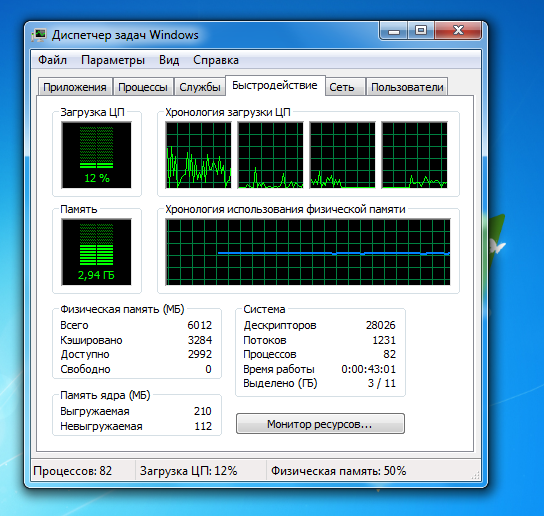The height and width of the screenshot is (516, 544).
Task: Click status bar text Загрузка ЦП: 12%
Action: click(x=188, y=471)
